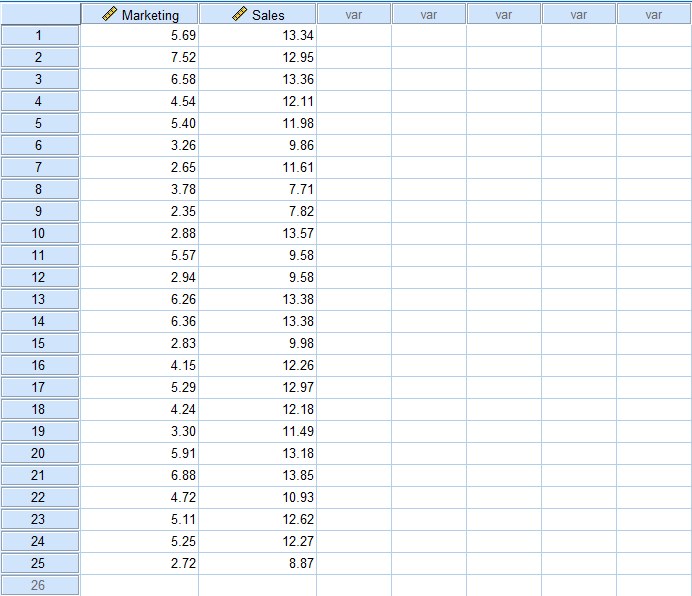This screenshot has height=596, width=692.
Task: Click the Sales cell with value 7.71
Action: click(x=258, y=190)
